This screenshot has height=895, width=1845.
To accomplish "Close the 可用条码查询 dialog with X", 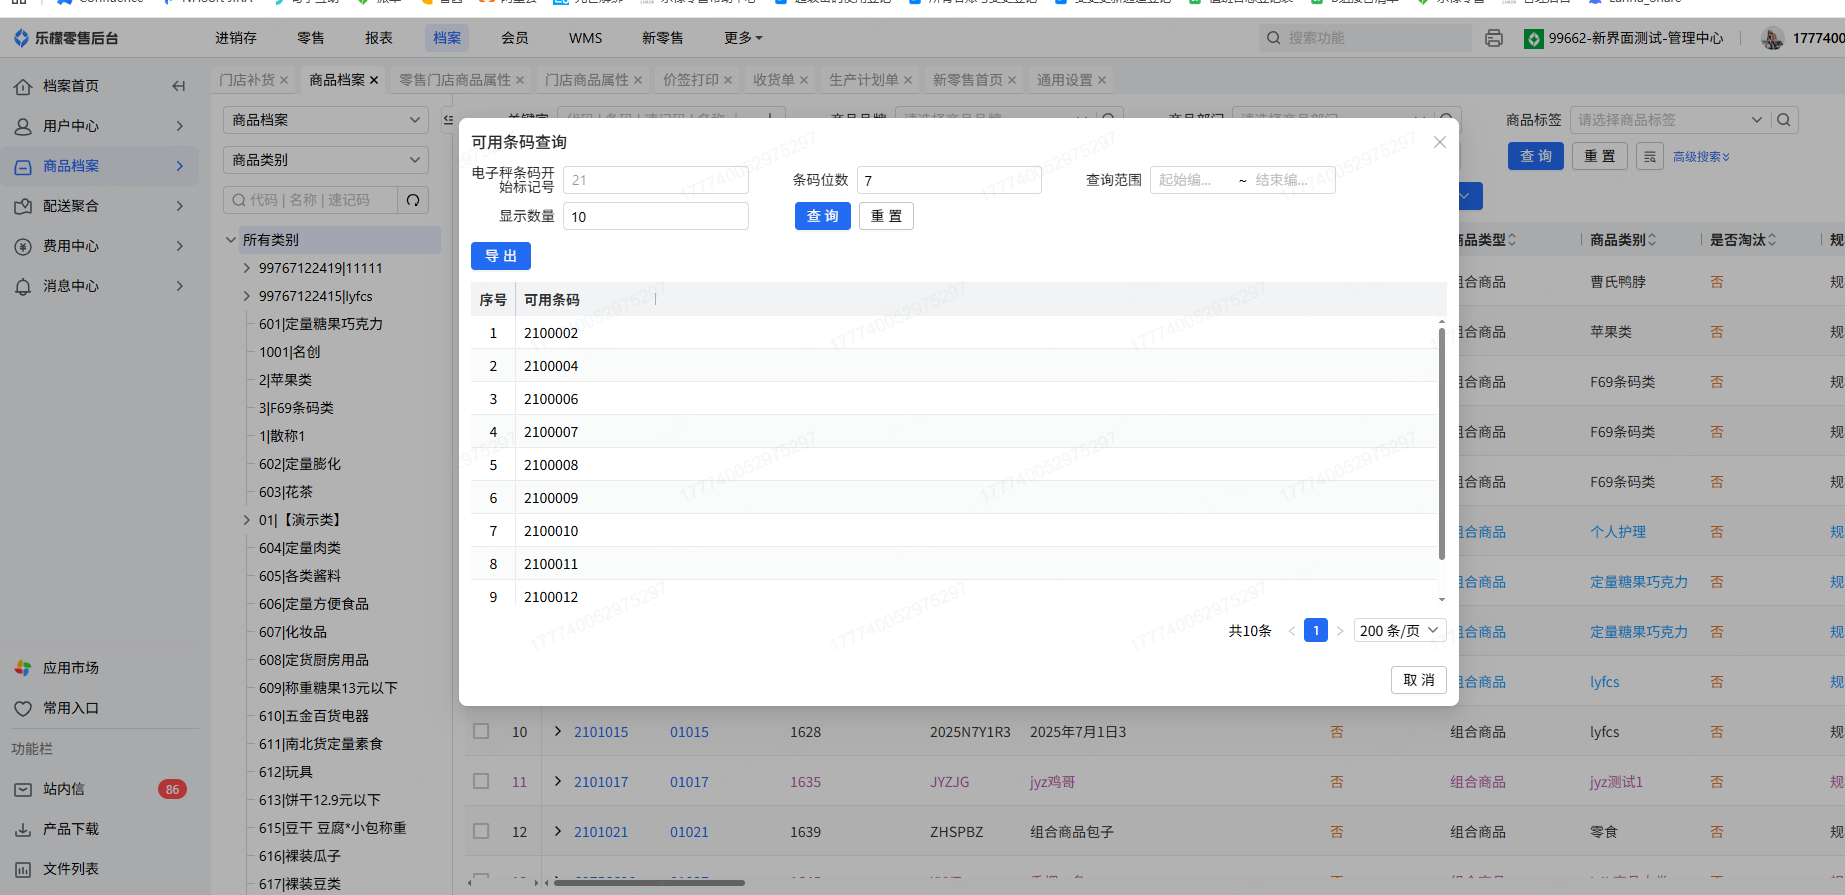I will pyautogui.click(x=1440, y=142).
